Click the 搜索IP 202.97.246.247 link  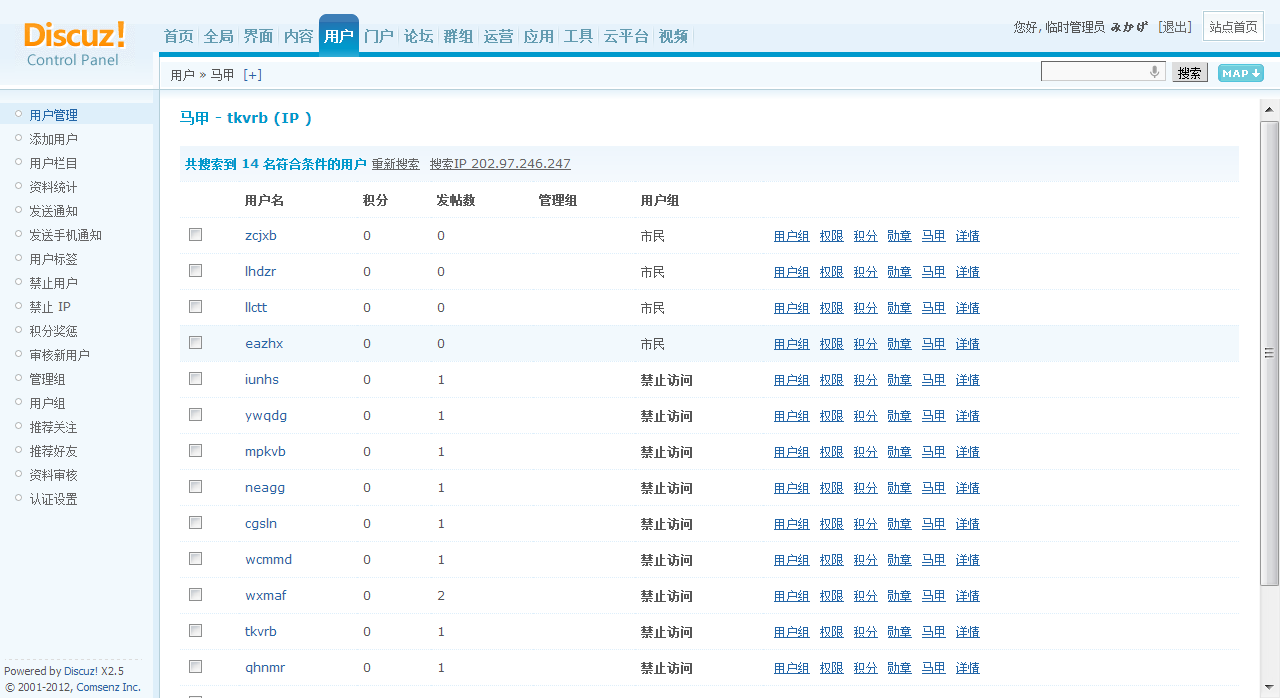point(500,164)
